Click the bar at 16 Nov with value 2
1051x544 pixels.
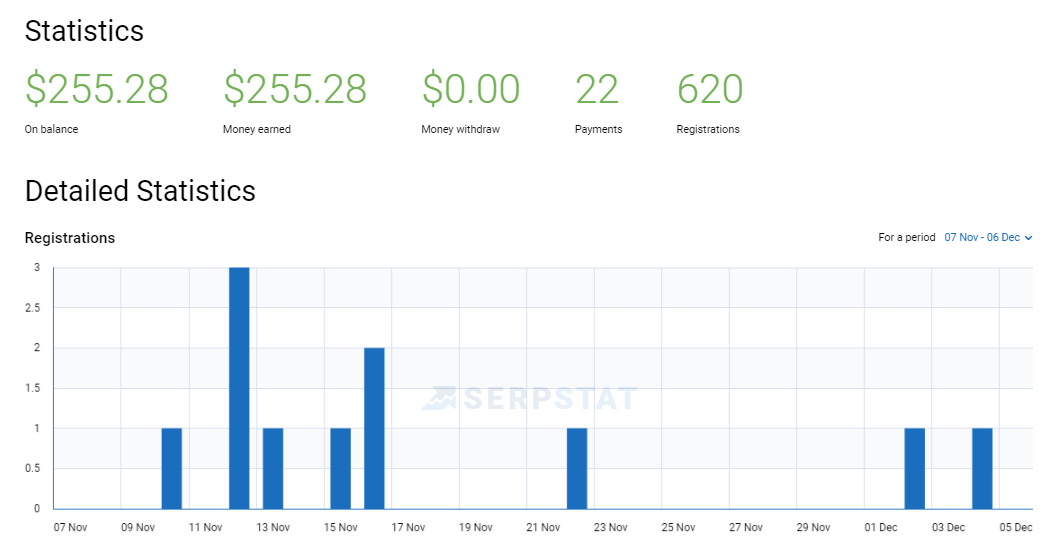pos(374,428)
